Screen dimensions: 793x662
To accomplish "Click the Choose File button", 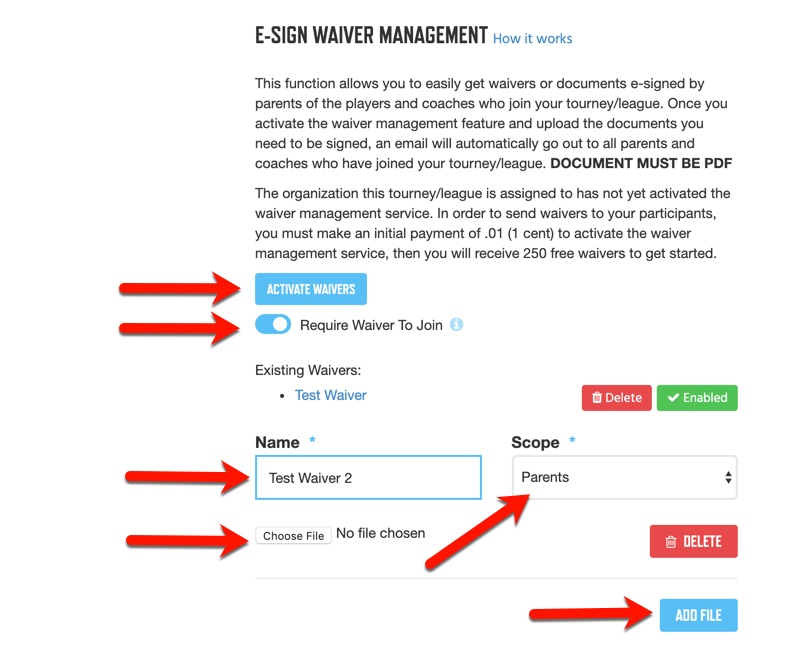I will (293, 536).
